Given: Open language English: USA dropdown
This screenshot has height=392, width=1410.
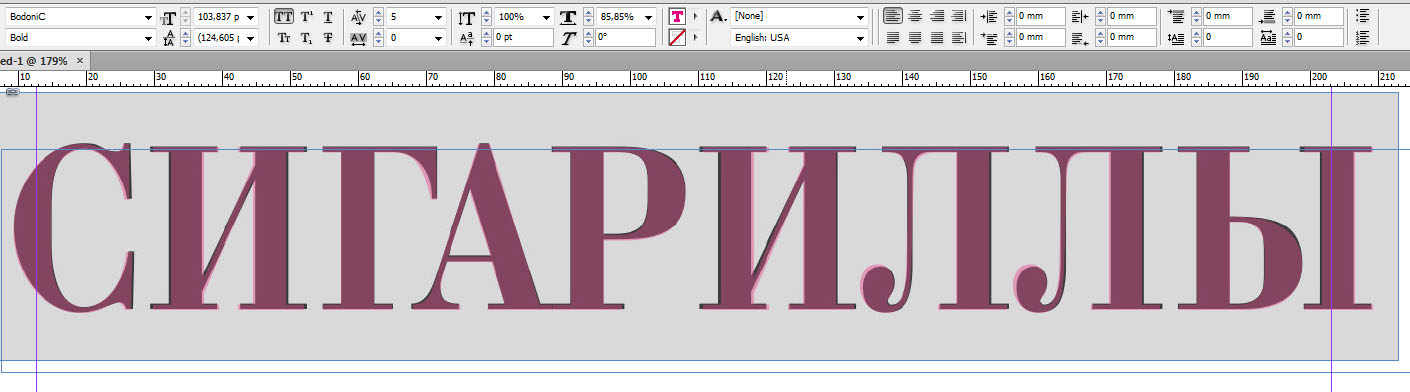Looking at the screenshot, I should [861, 38].
